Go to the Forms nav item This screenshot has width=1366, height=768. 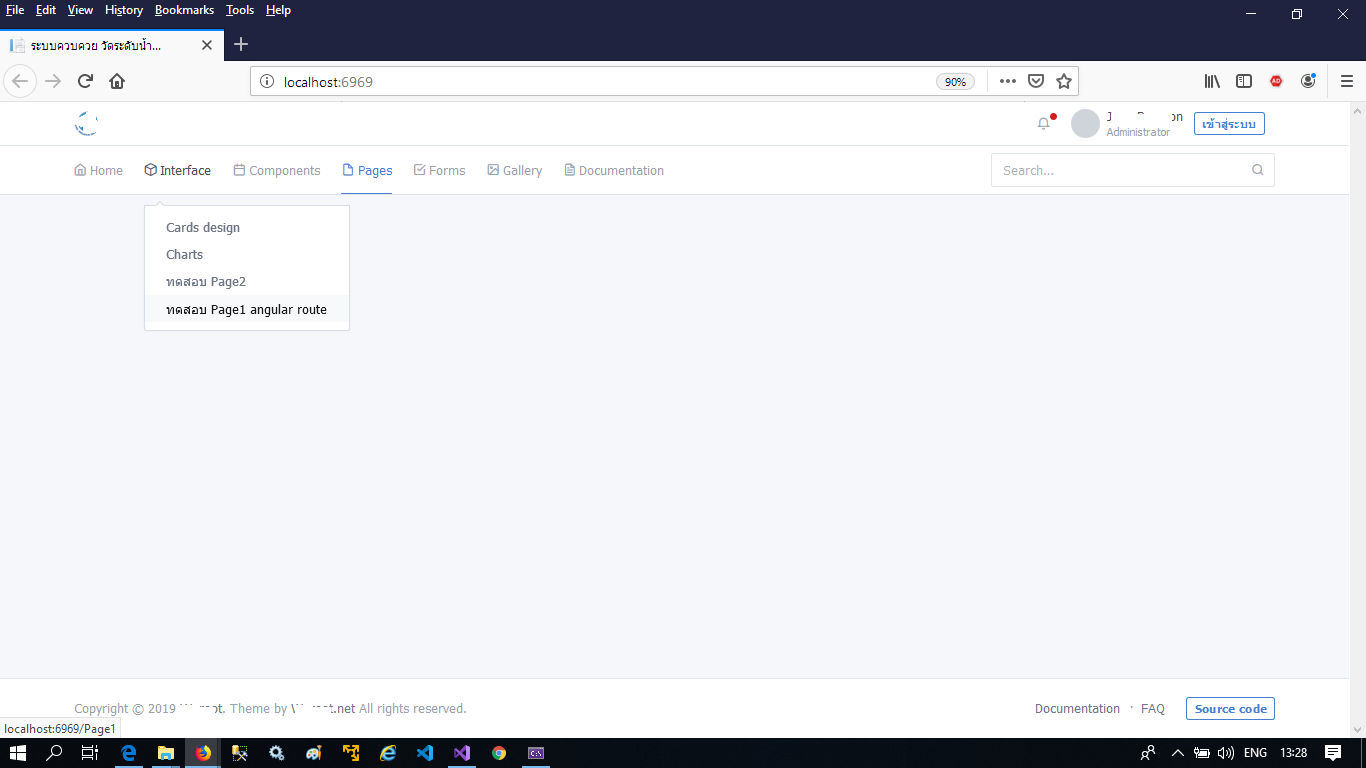[439, 170]
